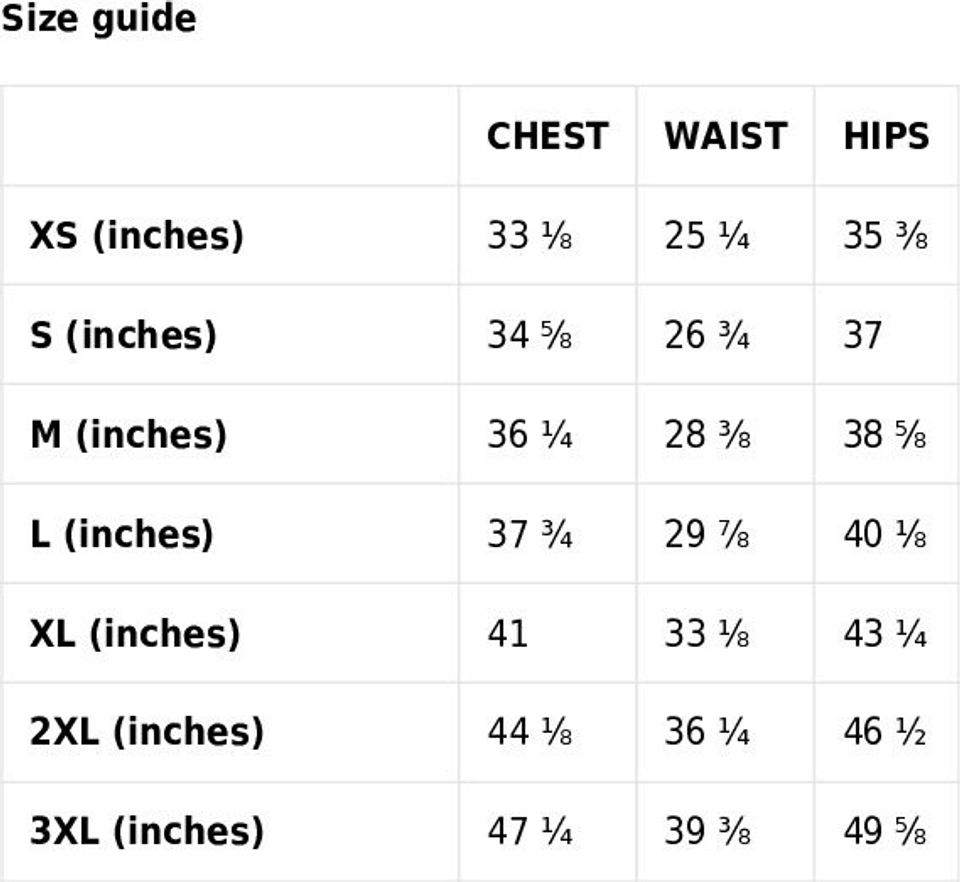Click the XS chest value 33 ⅛
The width and height of the screenshot is (960, 882).
click(x=529, y=235)
